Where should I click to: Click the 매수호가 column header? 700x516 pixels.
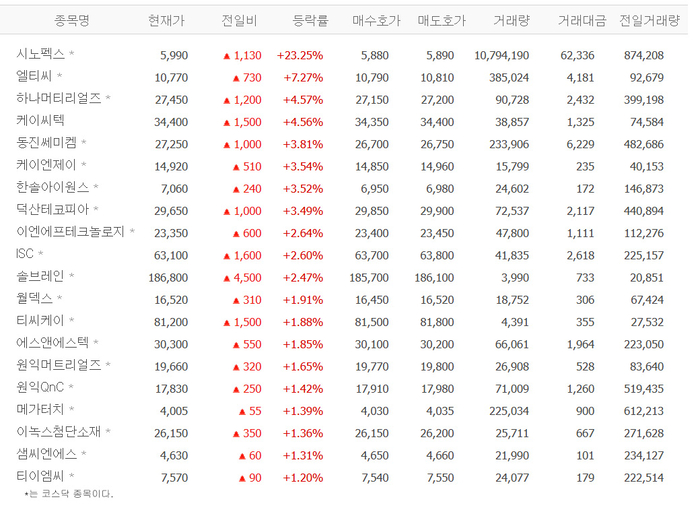tap(376, 21)
